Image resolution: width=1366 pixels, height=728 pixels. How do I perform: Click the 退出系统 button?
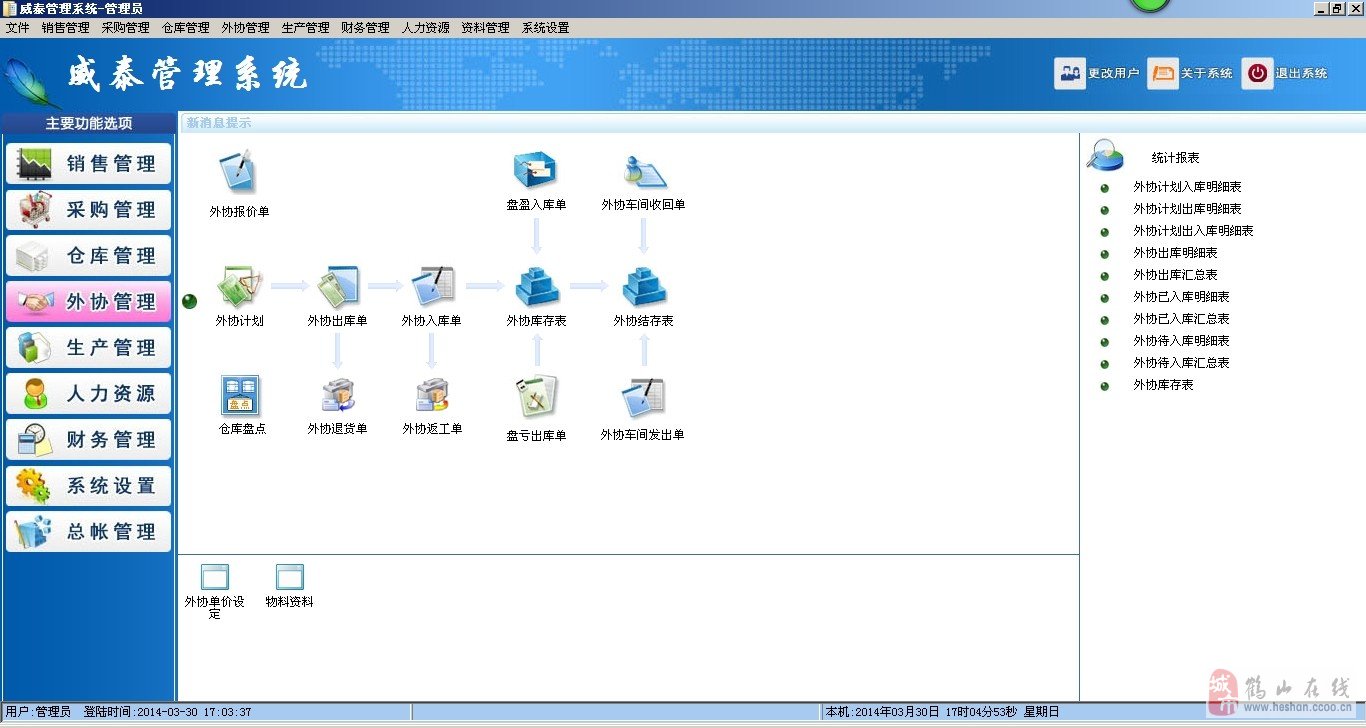(1286, 73)
